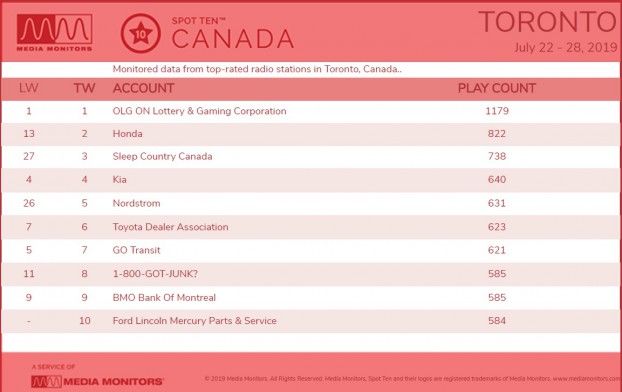
Task: Open the www.mediamonitors.com footer link
Action: tap(587, 379)
